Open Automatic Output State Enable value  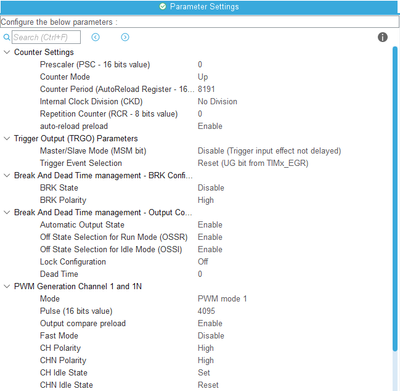(210, 225)
